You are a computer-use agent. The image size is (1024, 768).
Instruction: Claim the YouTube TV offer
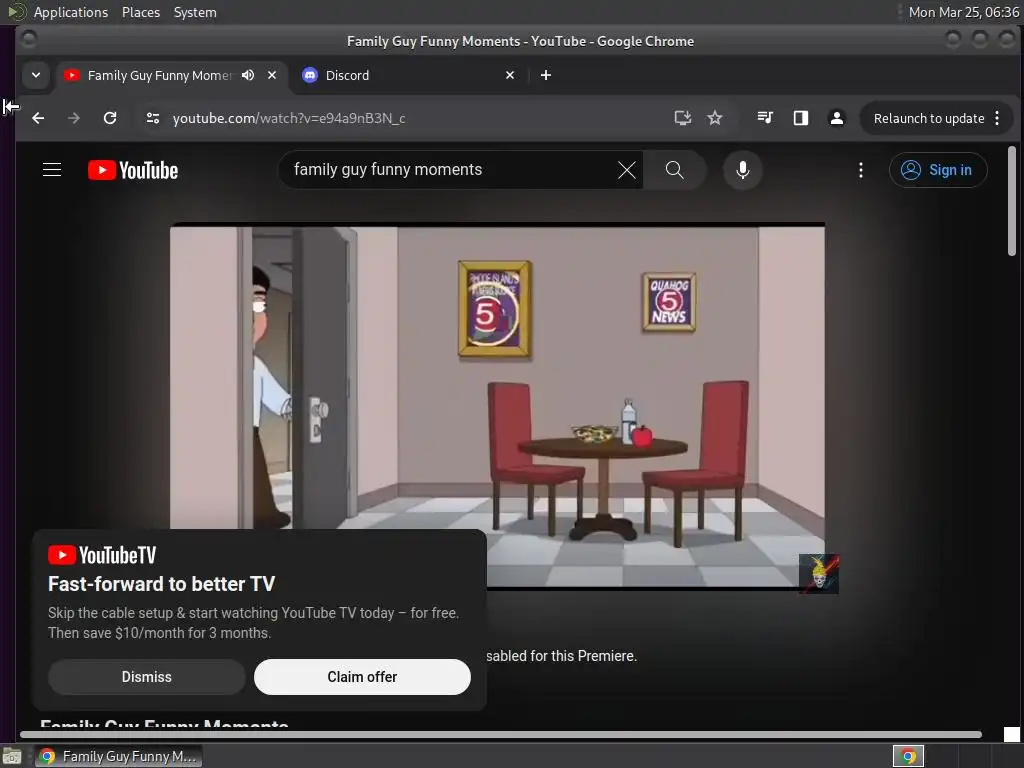coord(362,677)
